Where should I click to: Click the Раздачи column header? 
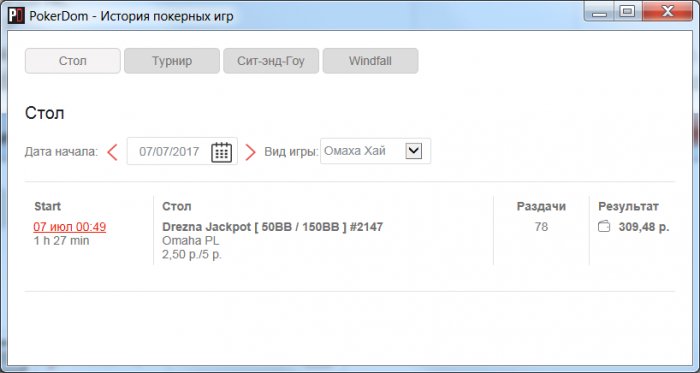point(541,207)
